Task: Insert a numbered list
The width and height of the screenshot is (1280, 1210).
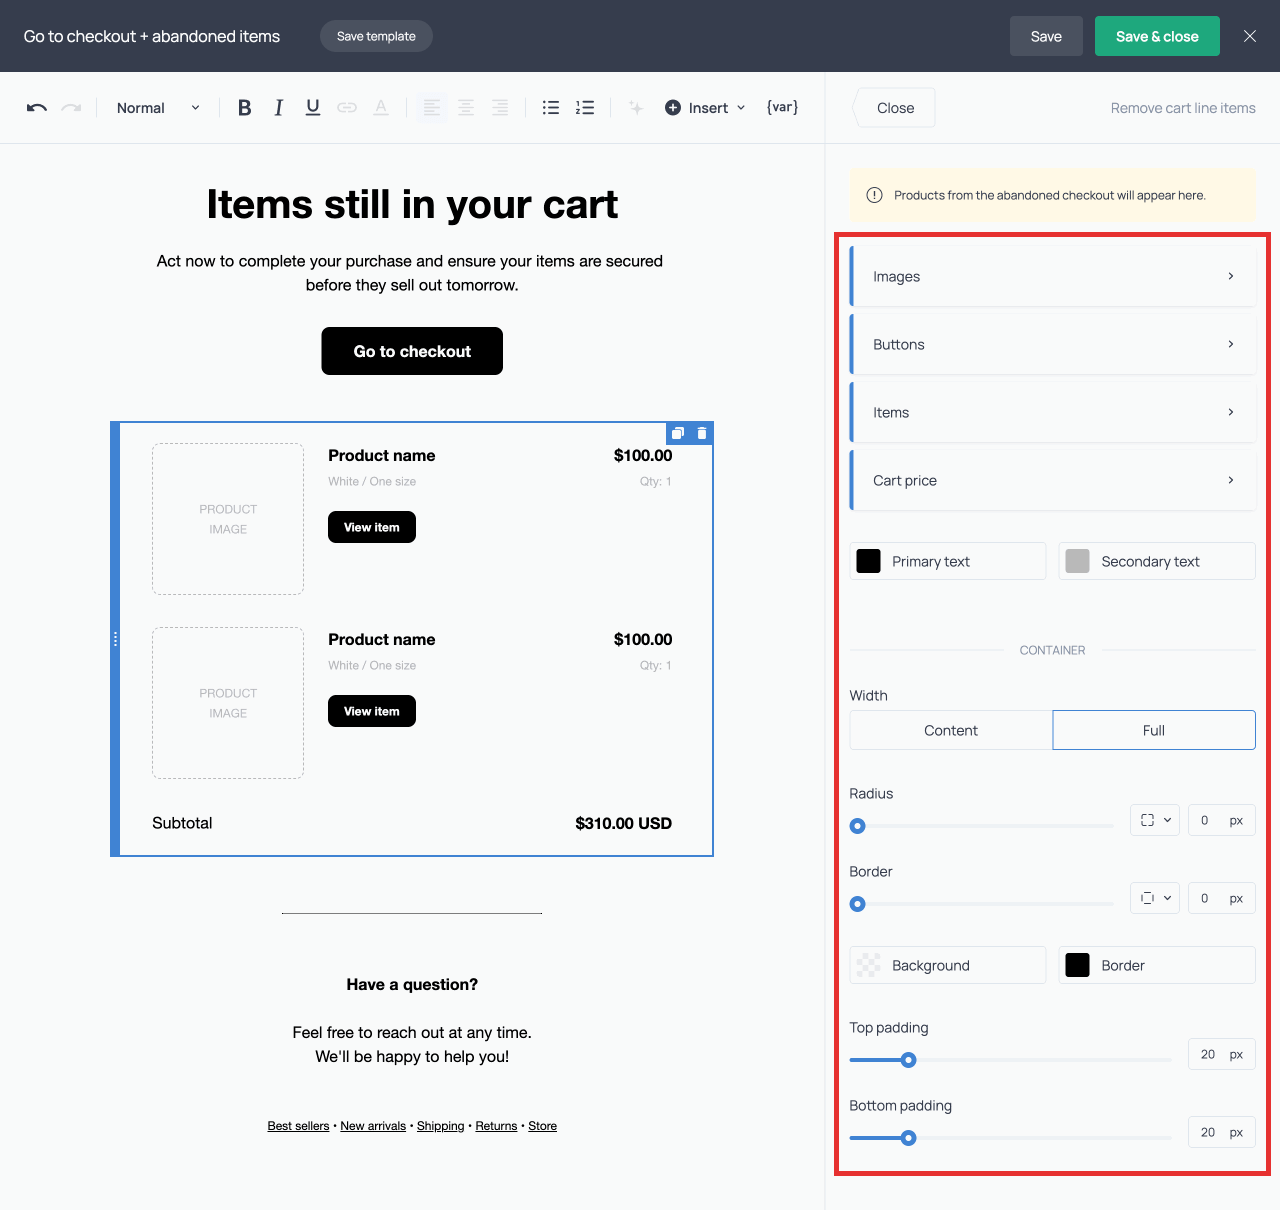Action: click(x=585, y=108)
